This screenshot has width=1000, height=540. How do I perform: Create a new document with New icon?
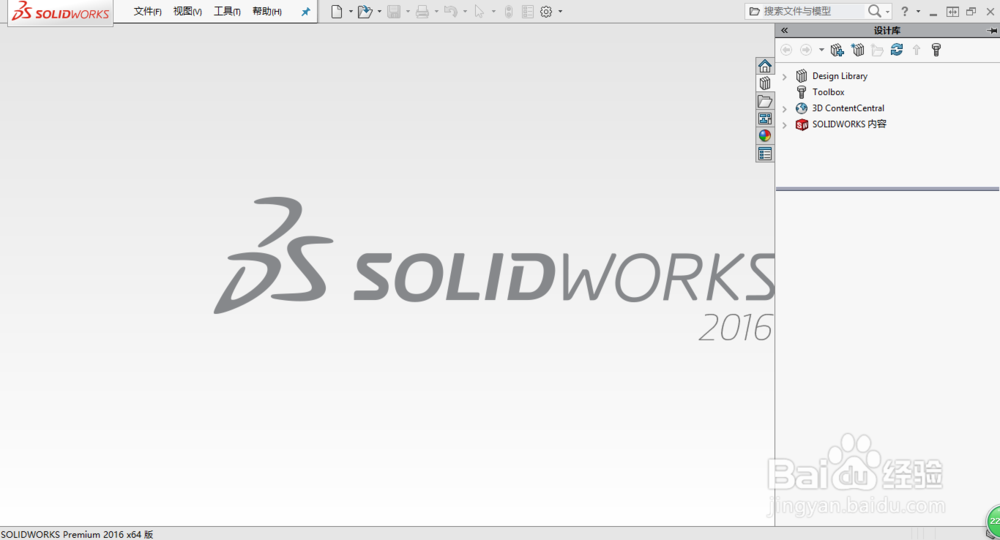337,11
